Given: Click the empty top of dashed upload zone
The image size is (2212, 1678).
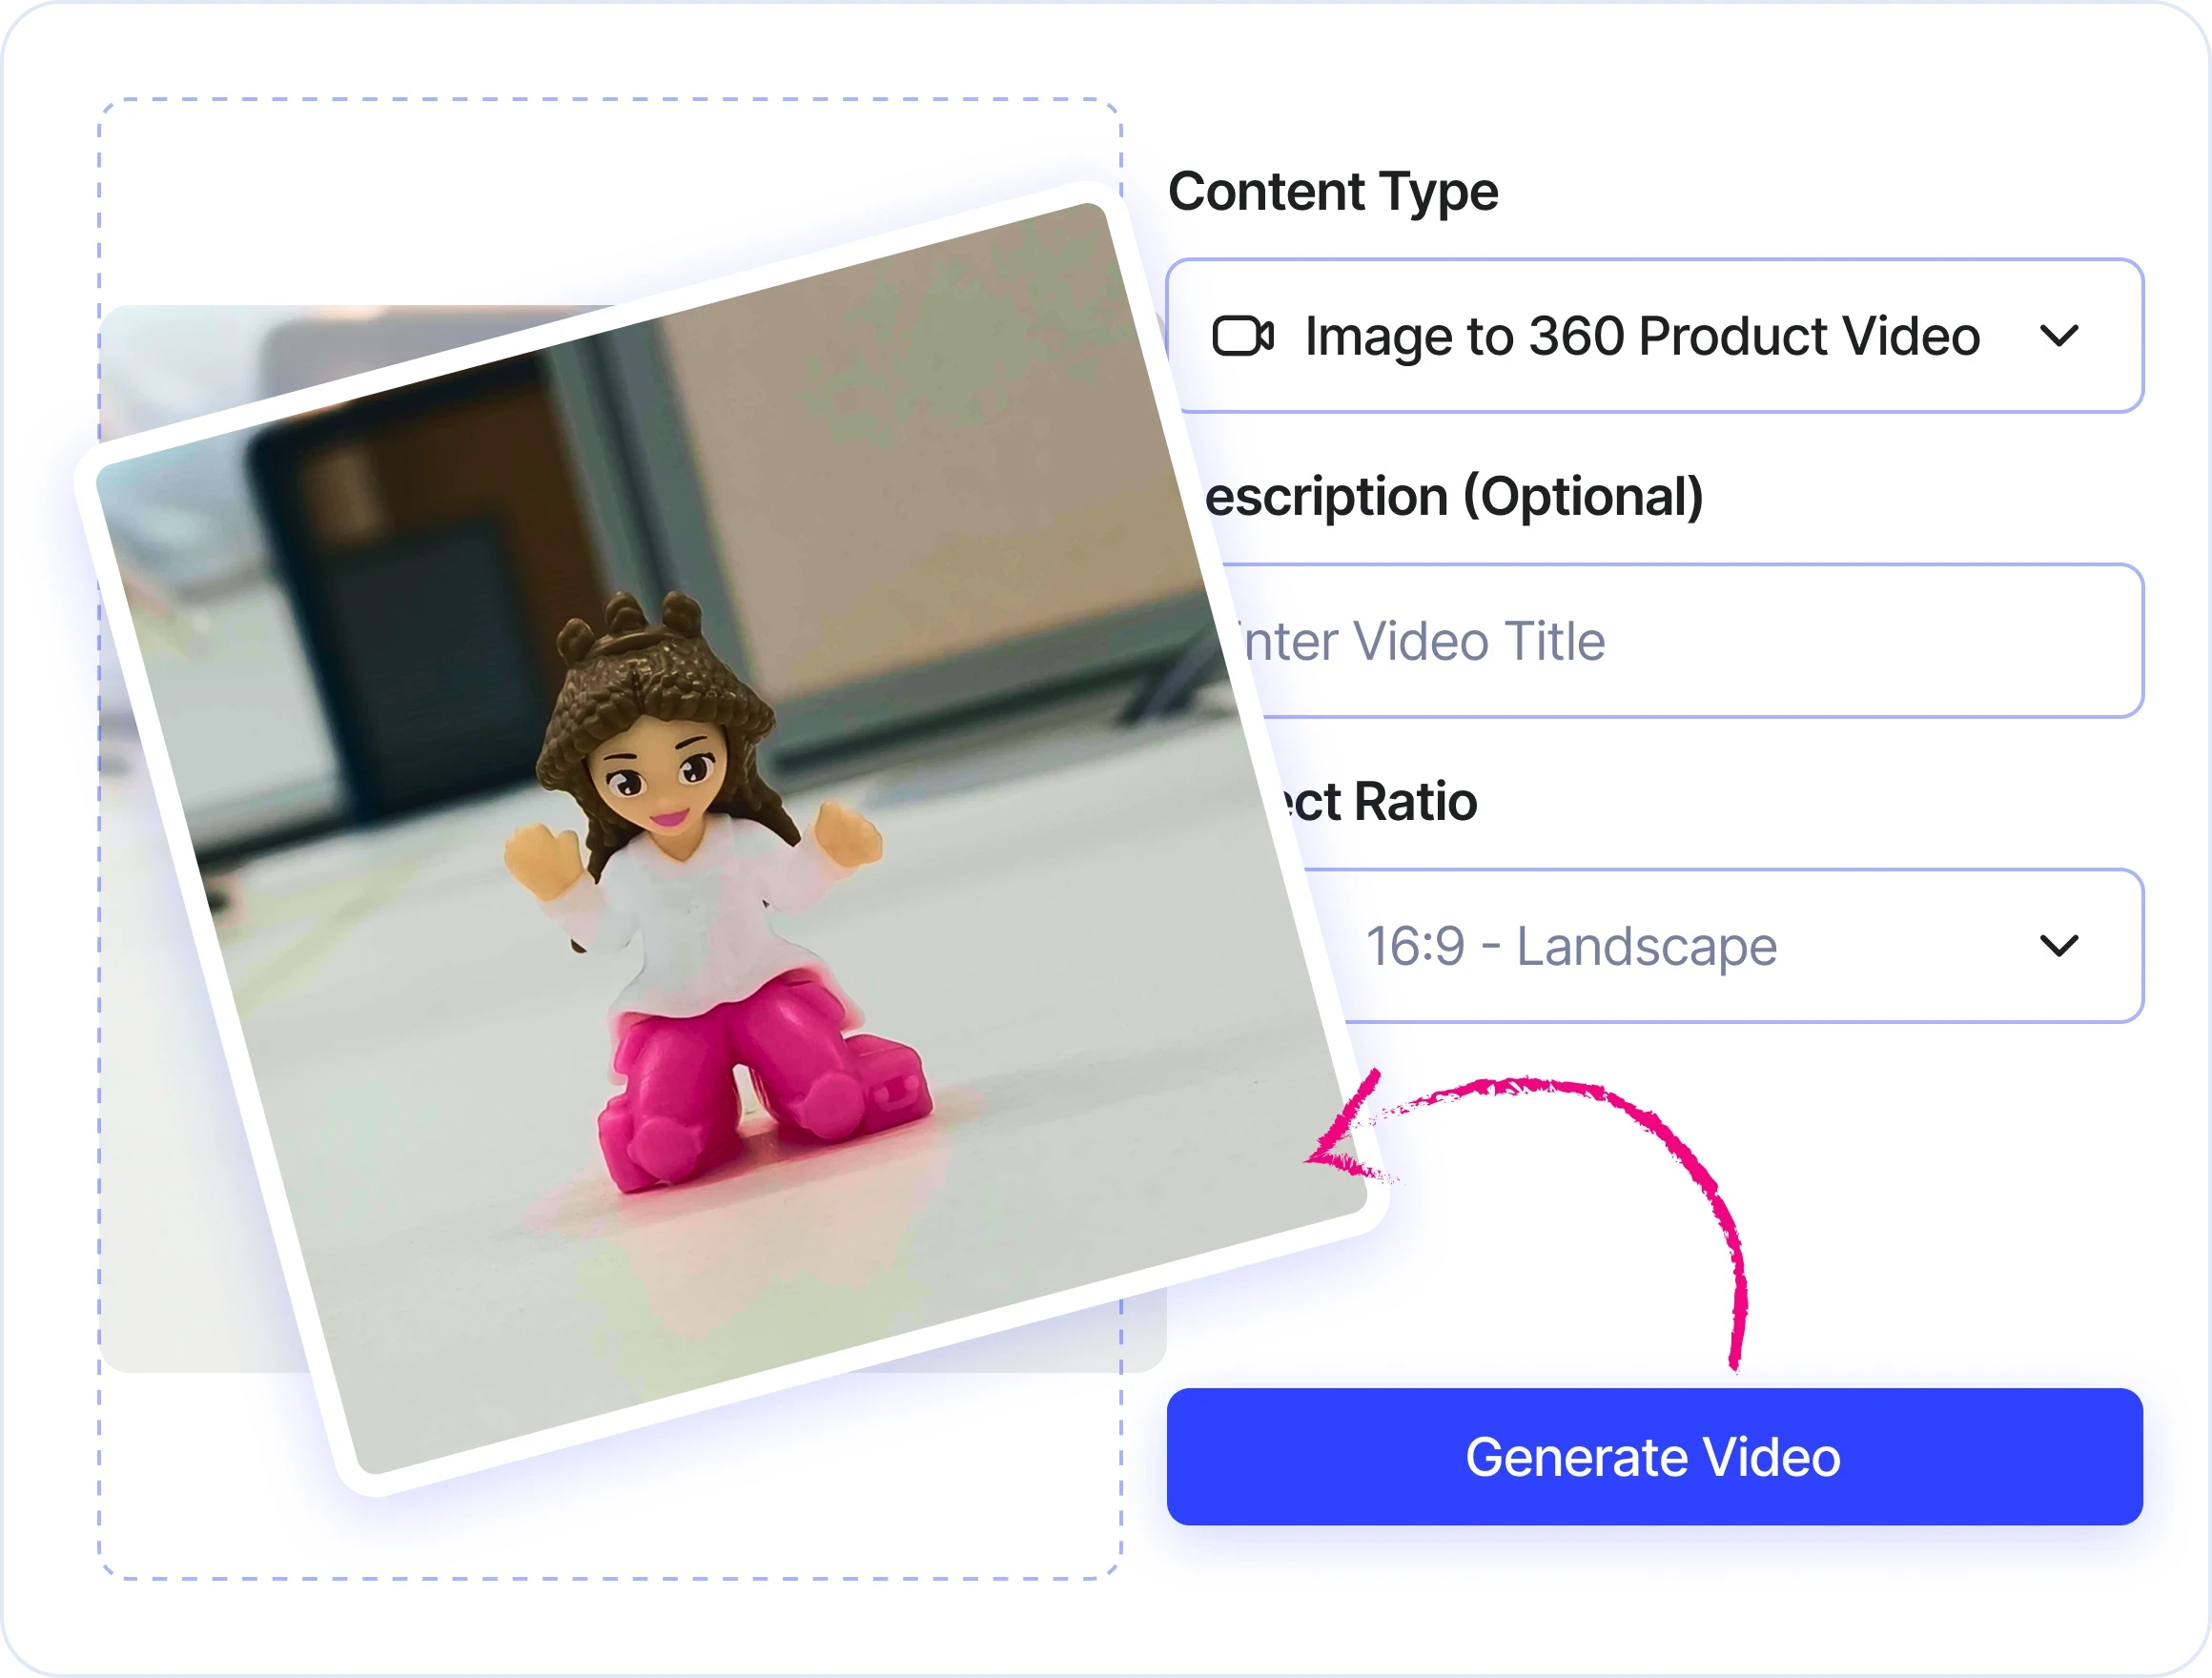Looking at the screenshot, I should tap(500, 200).
